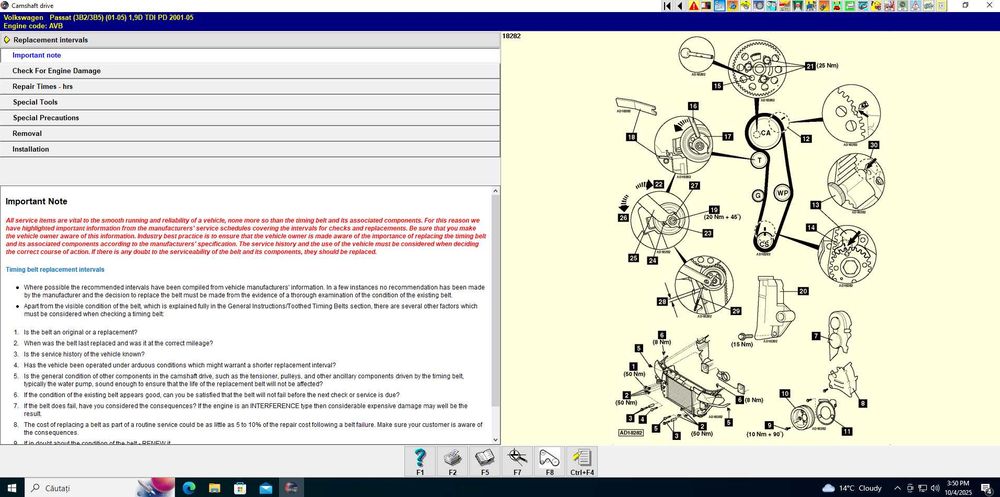Viewport: 1000px width, 497px height.
Task: Click the volume speaker tray icon
Action: click(935, 488)
